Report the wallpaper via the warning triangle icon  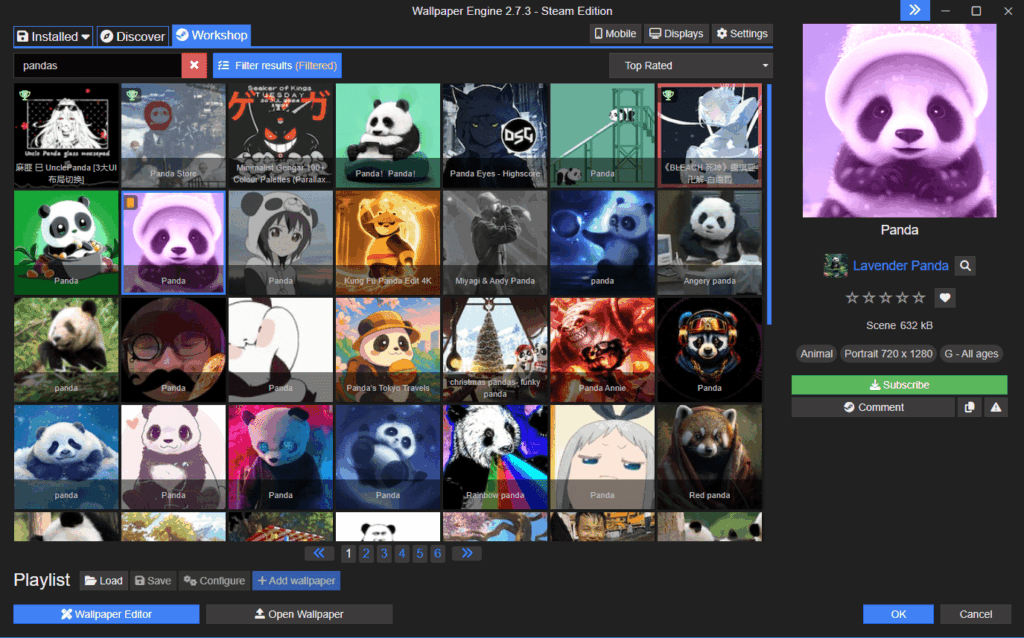pyautogui.click(x=996, y=407)
